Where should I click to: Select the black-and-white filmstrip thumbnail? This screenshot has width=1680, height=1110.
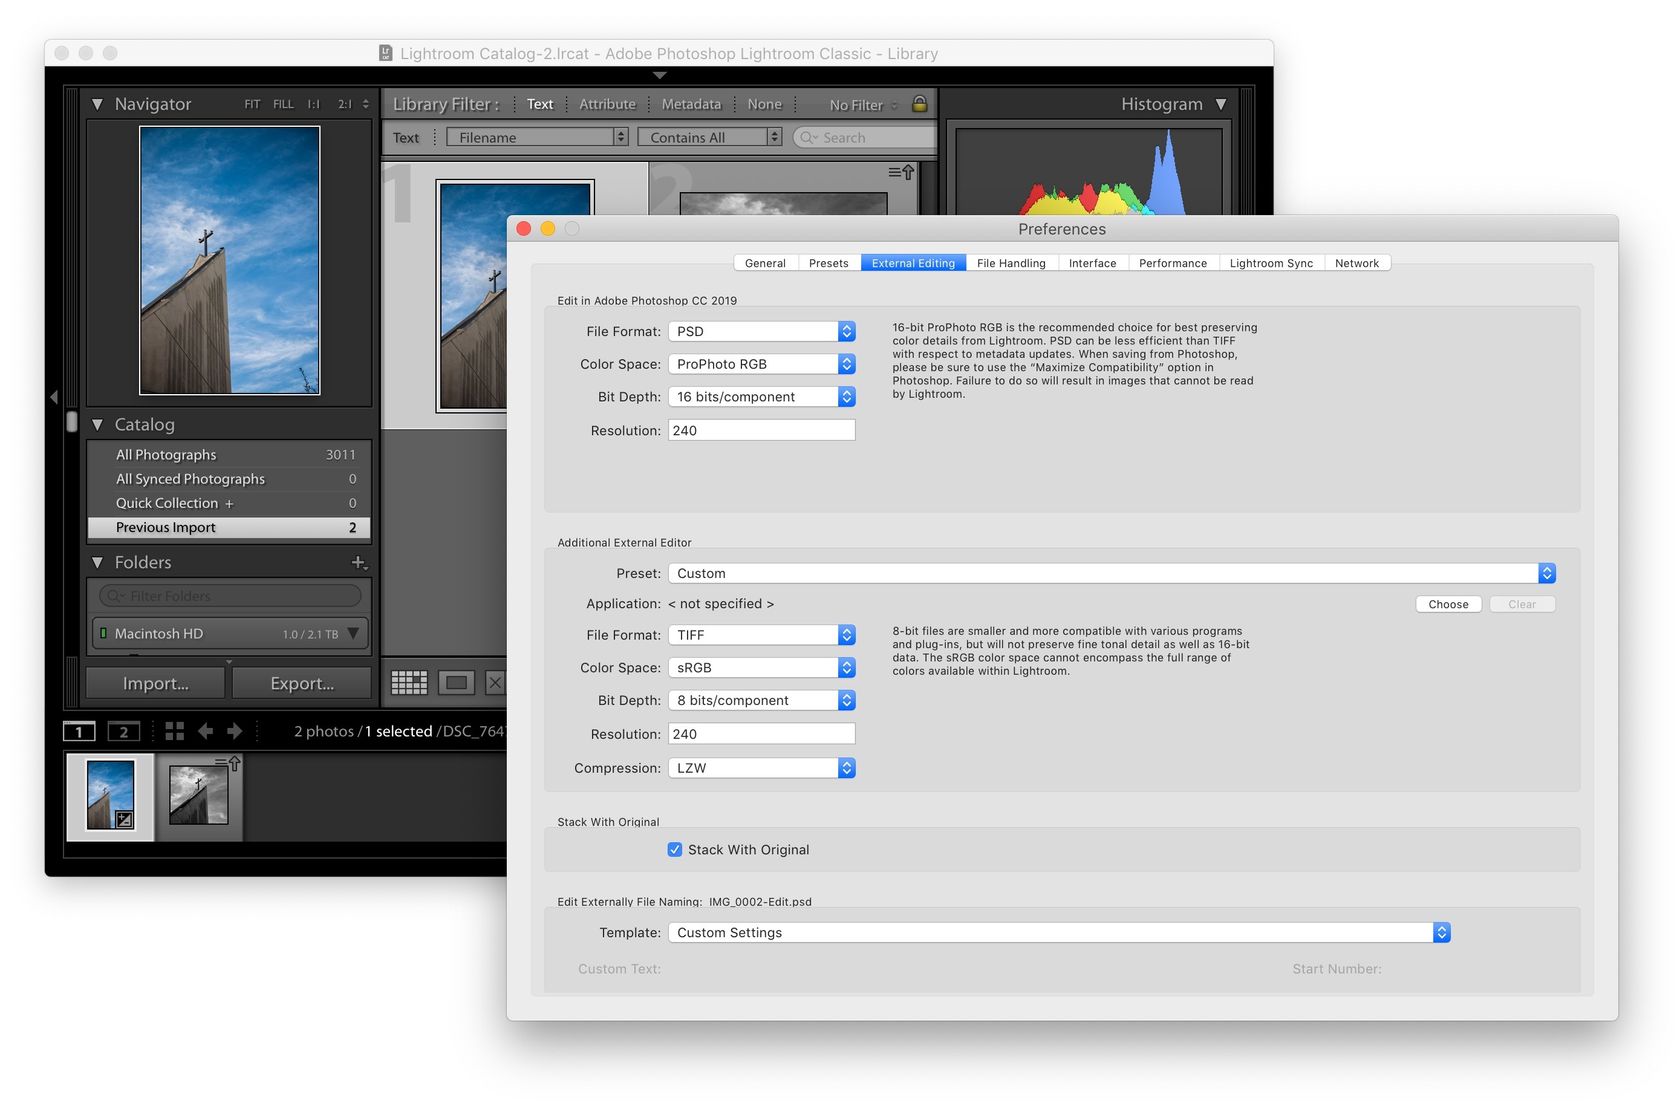tap(198, 796)
